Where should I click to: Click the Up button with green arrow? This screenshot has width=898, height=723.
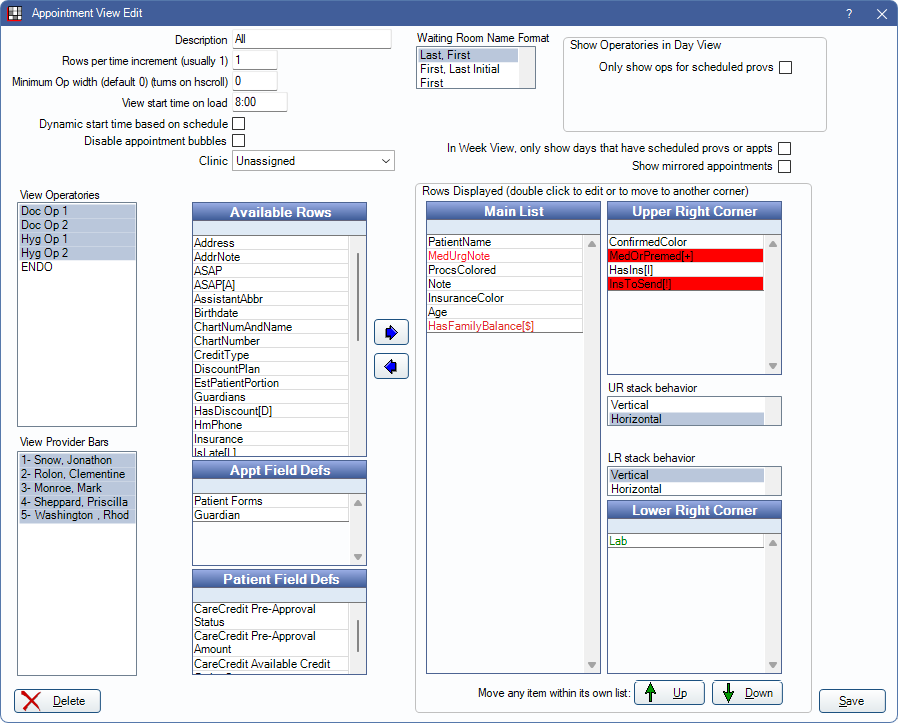point(669,693)
